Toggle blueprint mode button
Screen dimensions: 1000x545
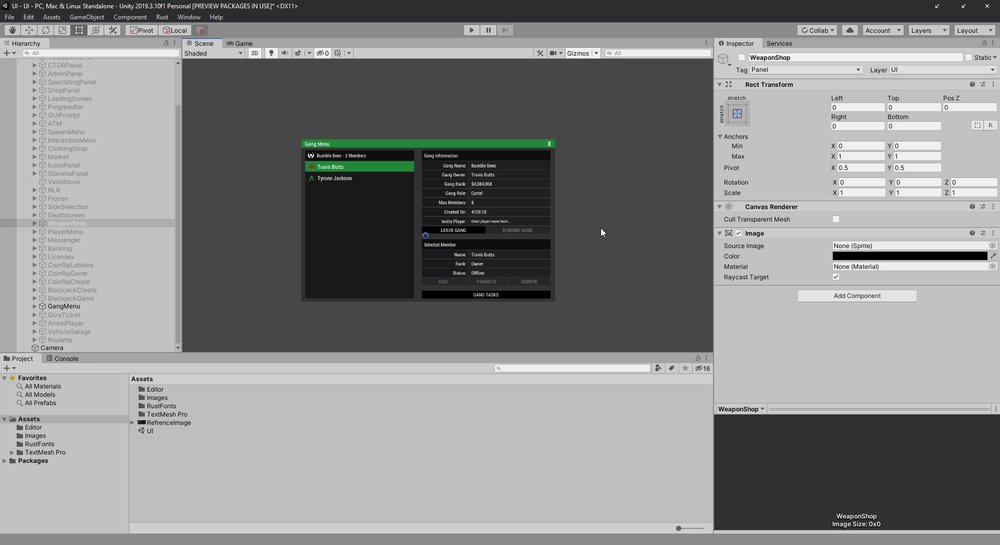tap(977, 126)
